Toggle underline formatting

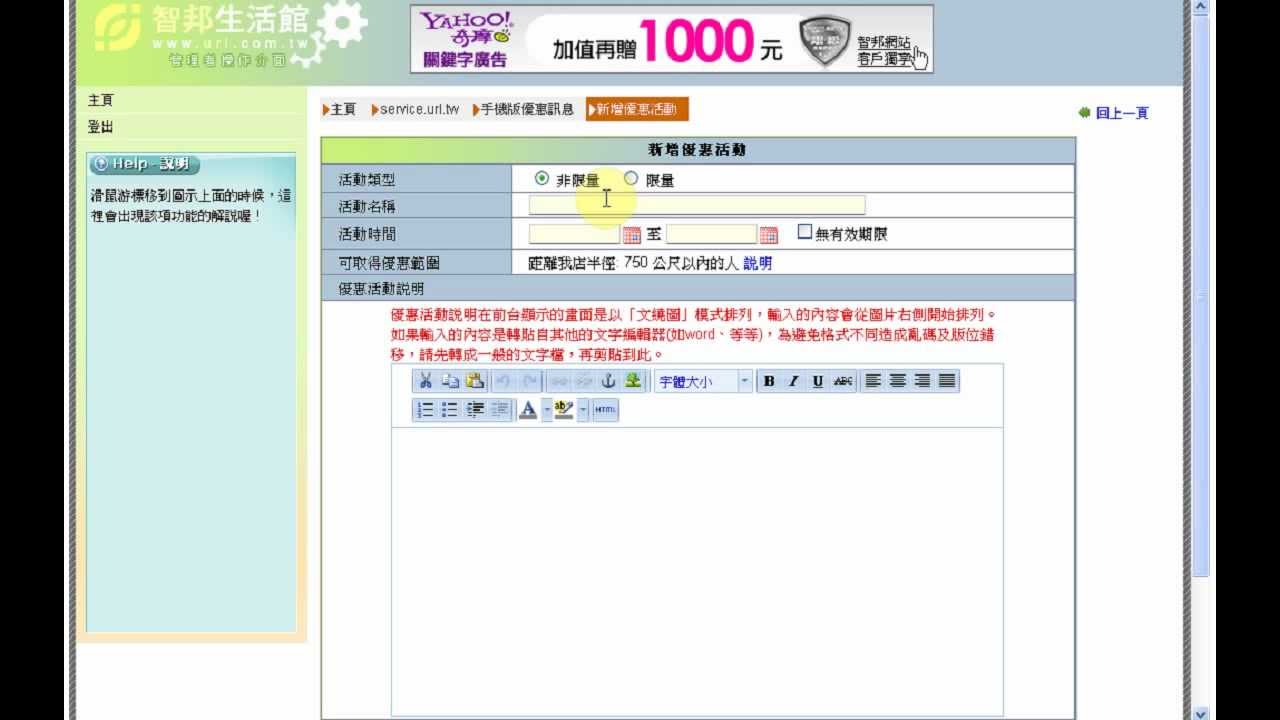pos(818,381)
